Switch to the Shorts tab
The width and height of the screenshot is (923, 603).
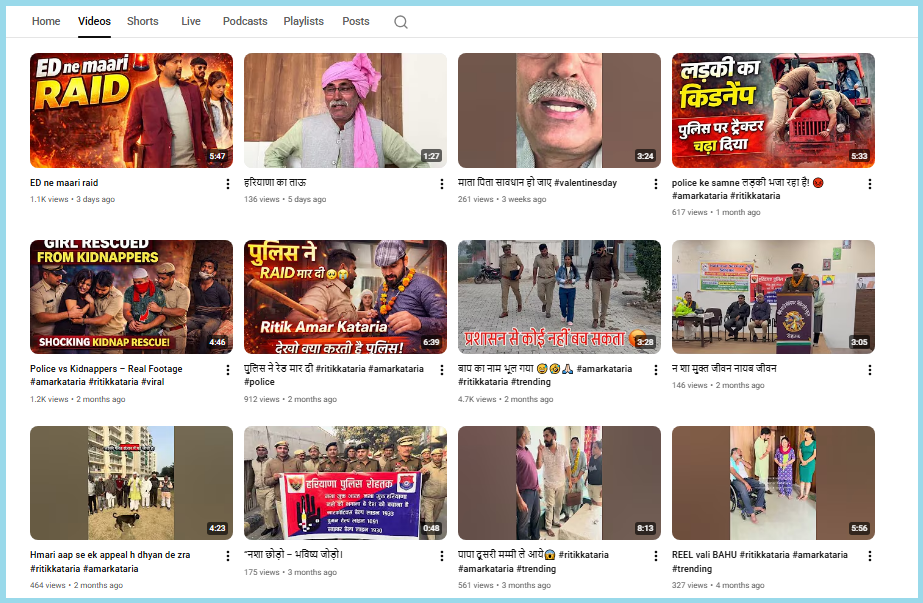coord(143,21)
